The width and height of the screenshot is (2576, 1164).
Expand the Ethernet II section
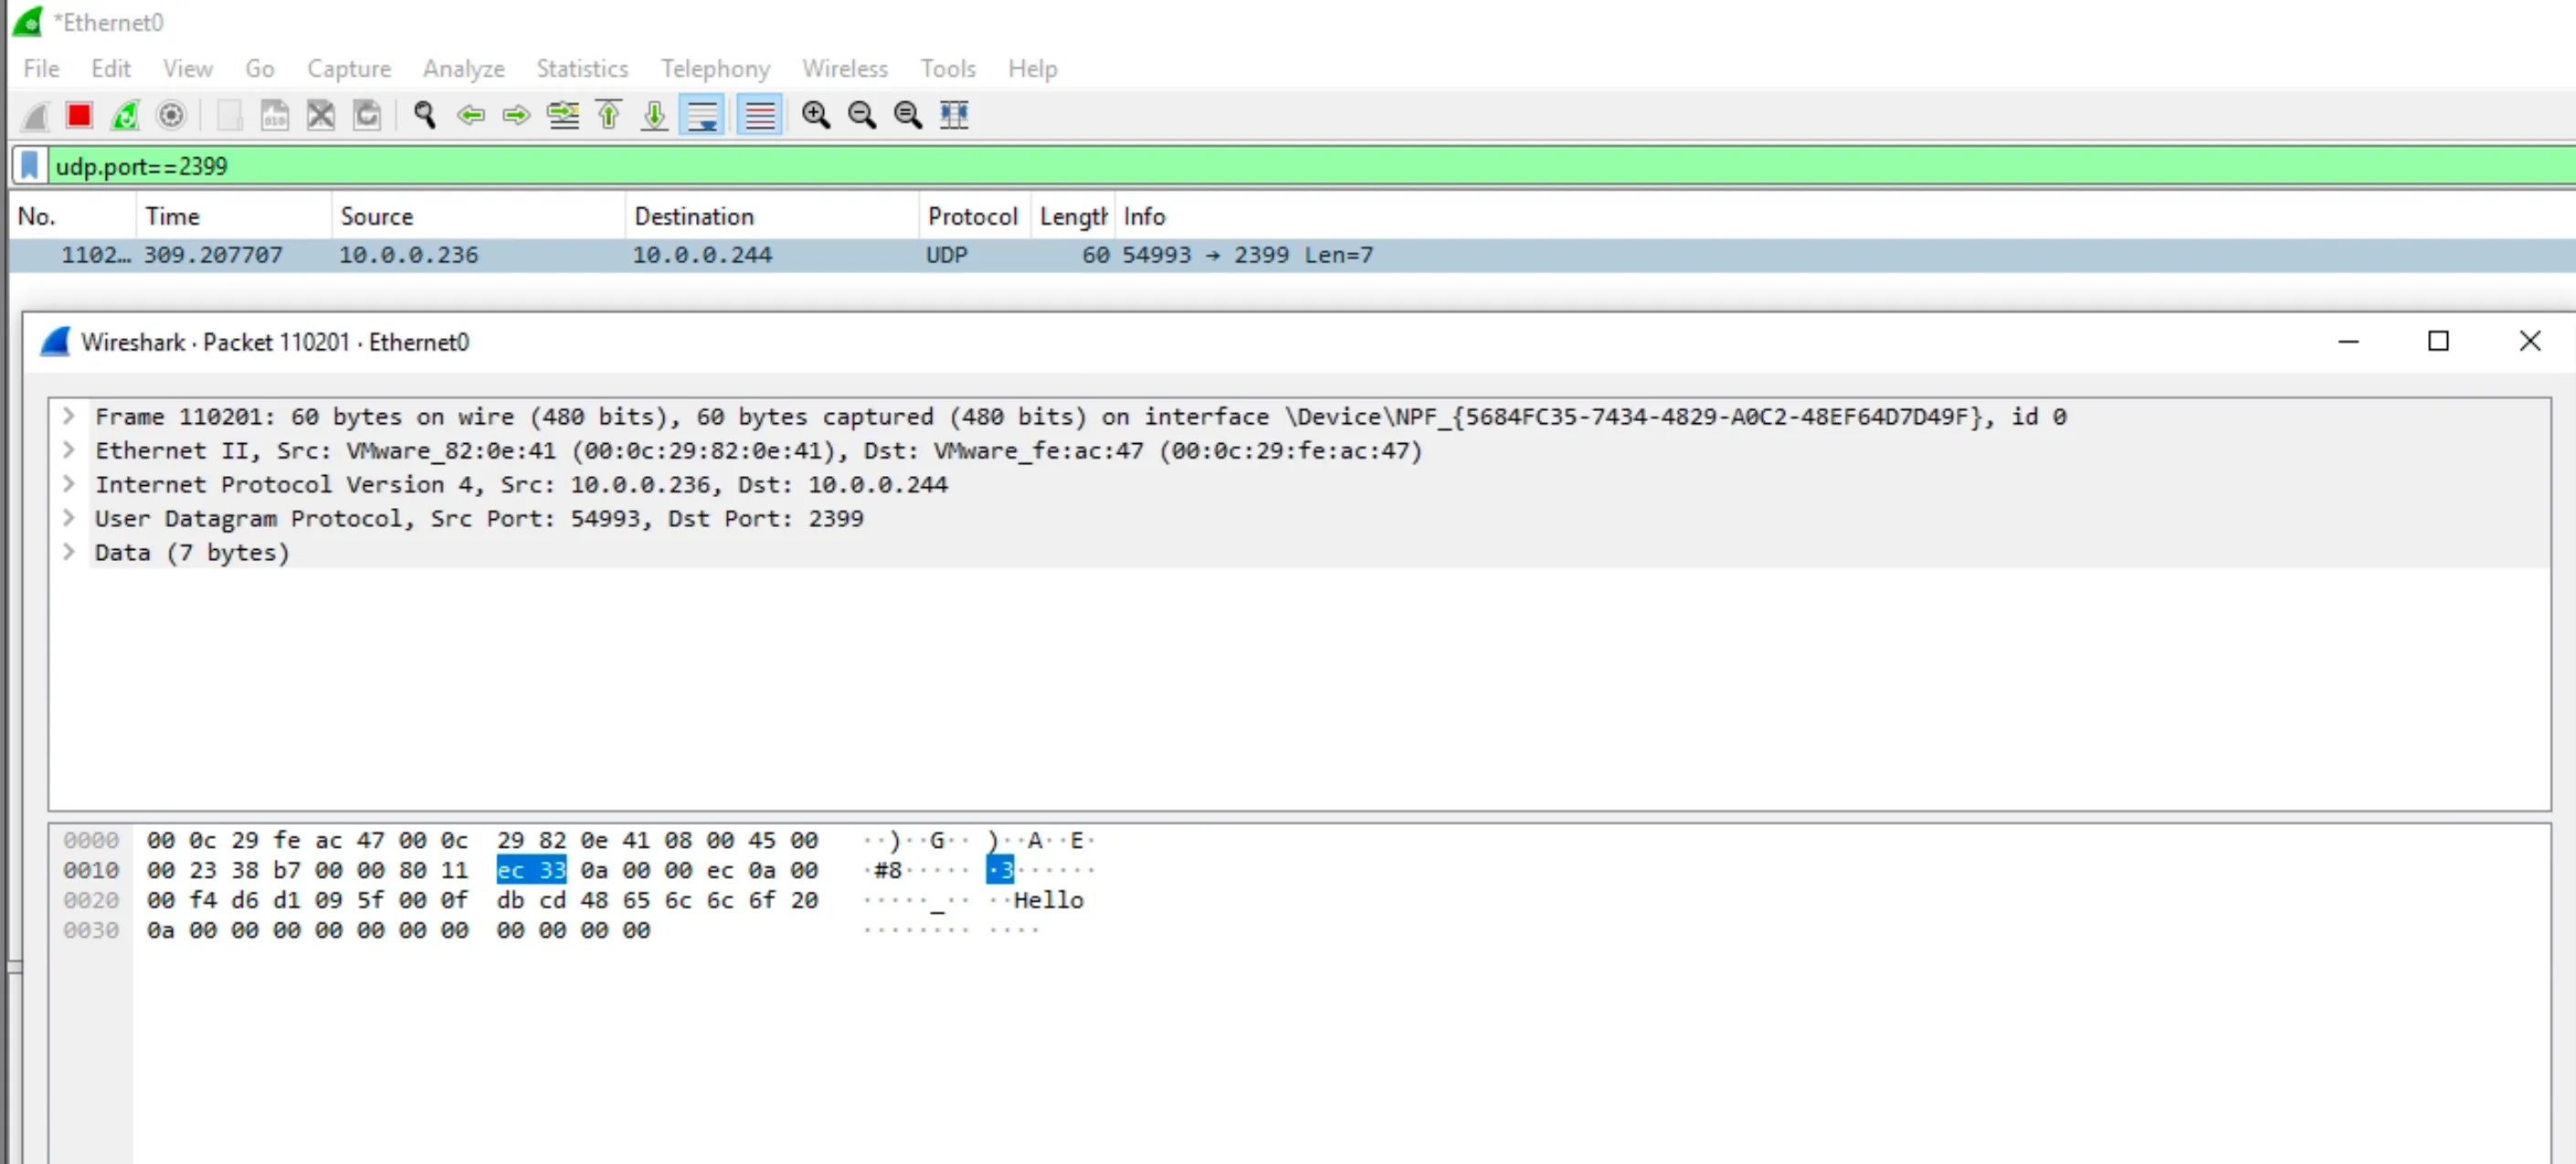[69, 450]
